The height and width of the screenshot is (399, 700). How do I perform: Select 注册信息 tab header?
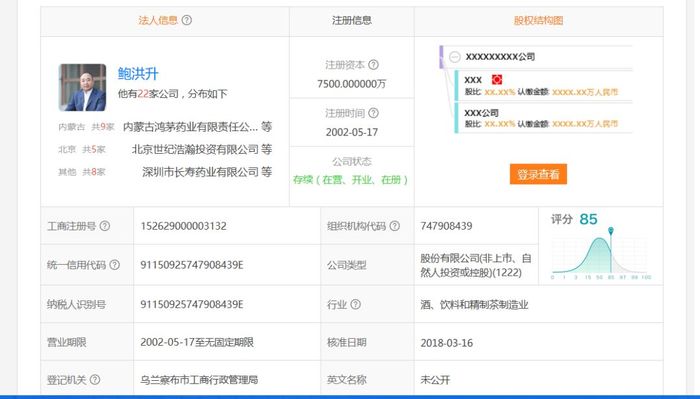tap(352, 20)
